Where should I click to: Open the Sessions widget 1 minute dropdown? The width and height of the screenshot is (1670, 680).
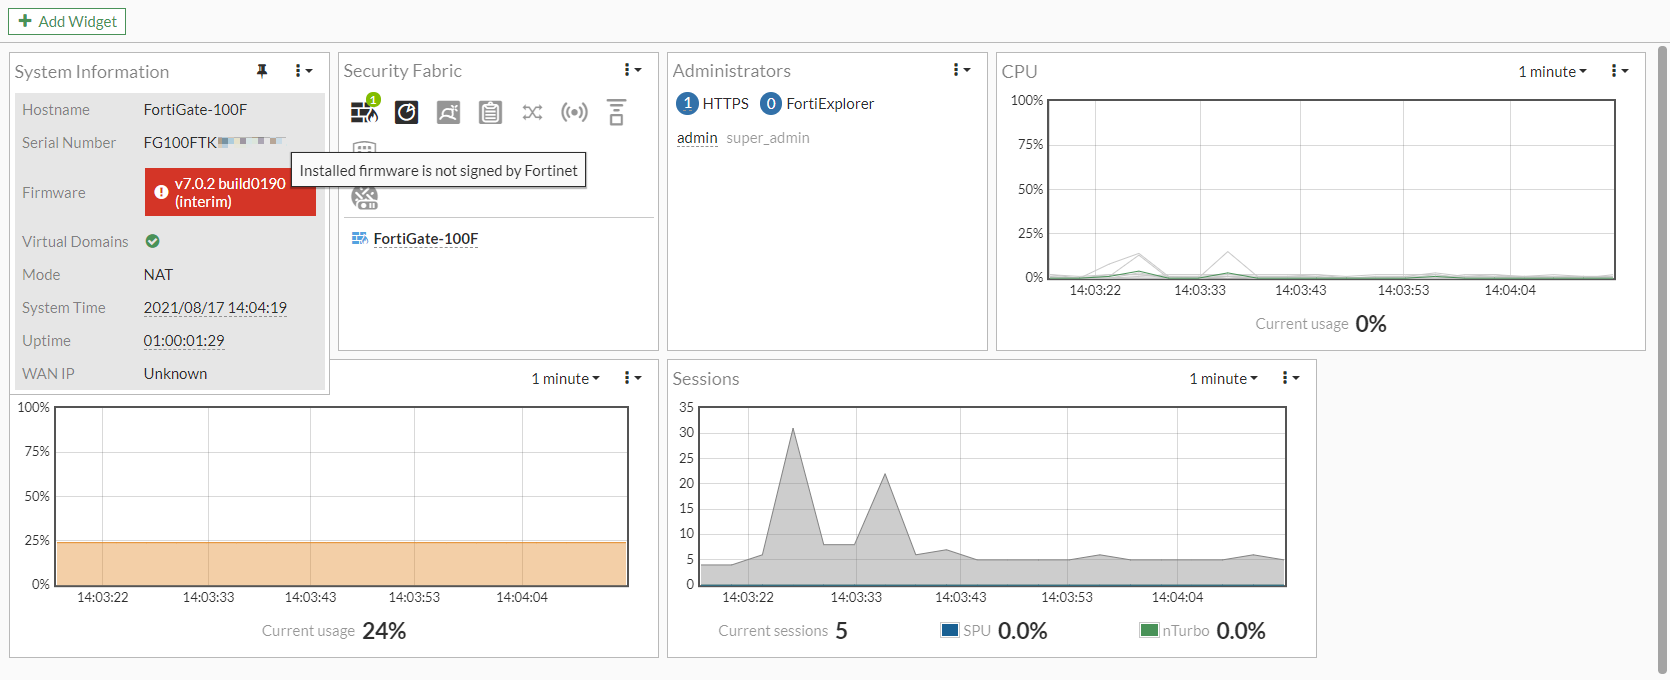[1223, 379]
